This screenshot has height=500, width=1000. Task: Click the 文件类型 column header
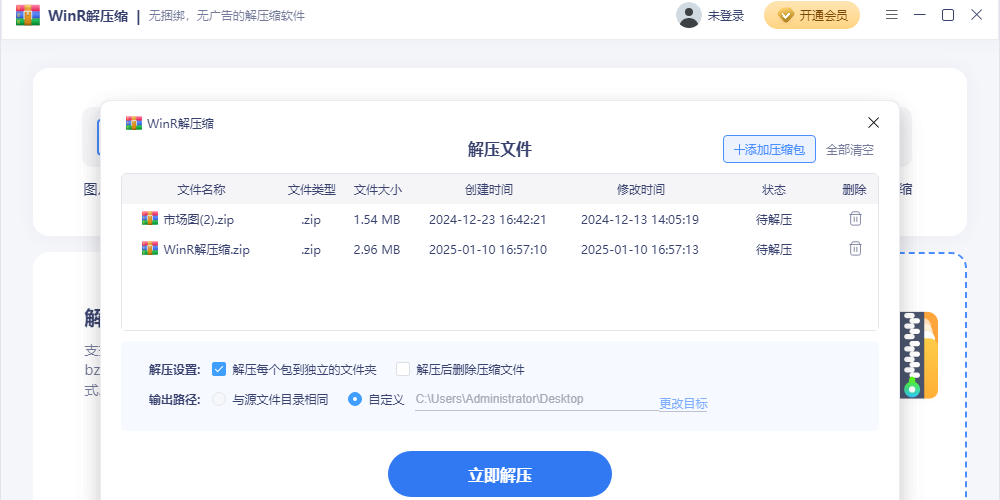(311, 189)
